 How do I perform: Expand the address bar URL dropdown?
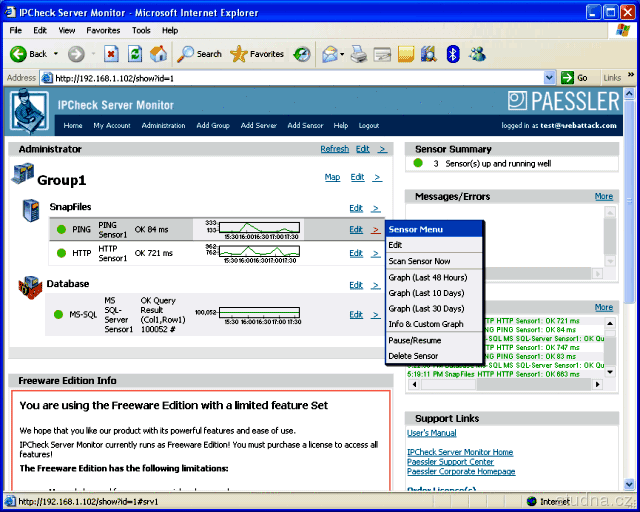pos(551,78)
